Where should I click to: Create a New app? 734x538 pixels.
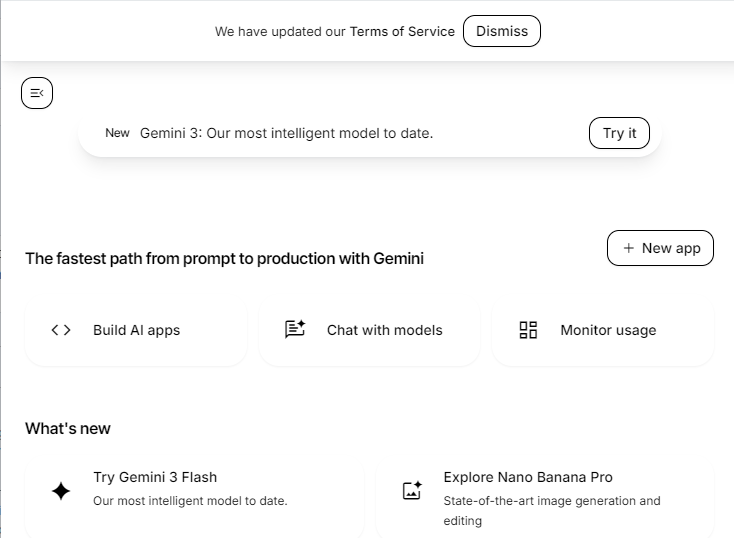point(660,248)
